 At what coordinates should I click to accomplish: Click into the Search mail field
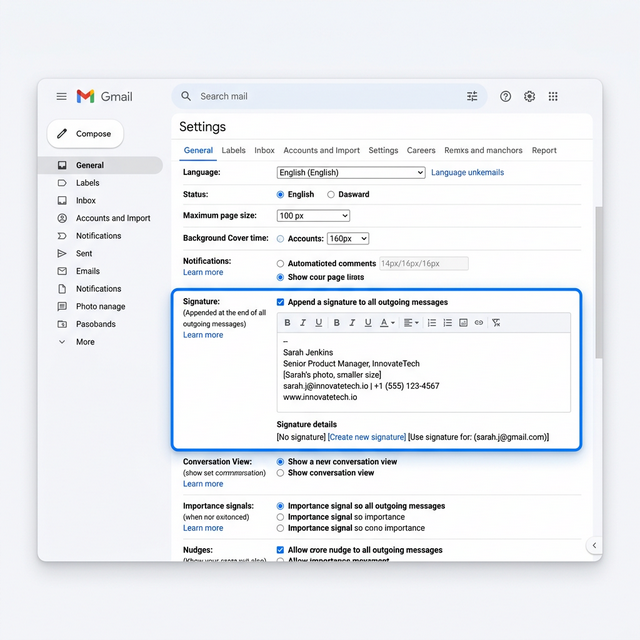327,96
